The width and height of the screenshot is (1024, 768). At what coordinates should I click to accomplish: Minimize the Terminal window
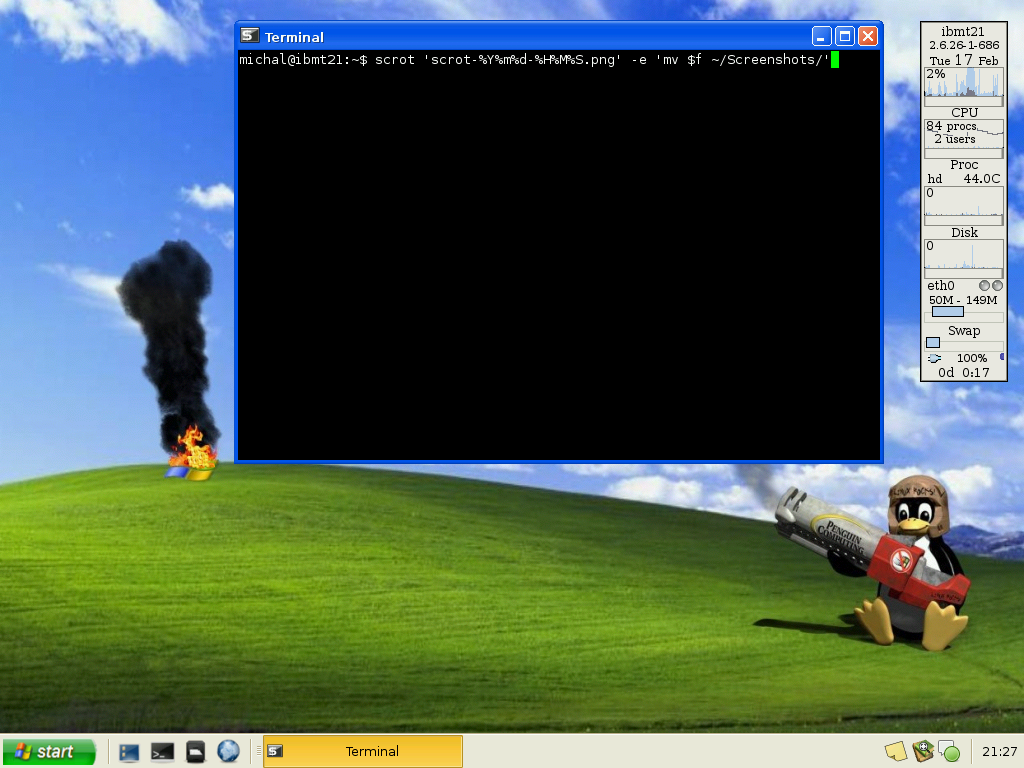[822, 36]
